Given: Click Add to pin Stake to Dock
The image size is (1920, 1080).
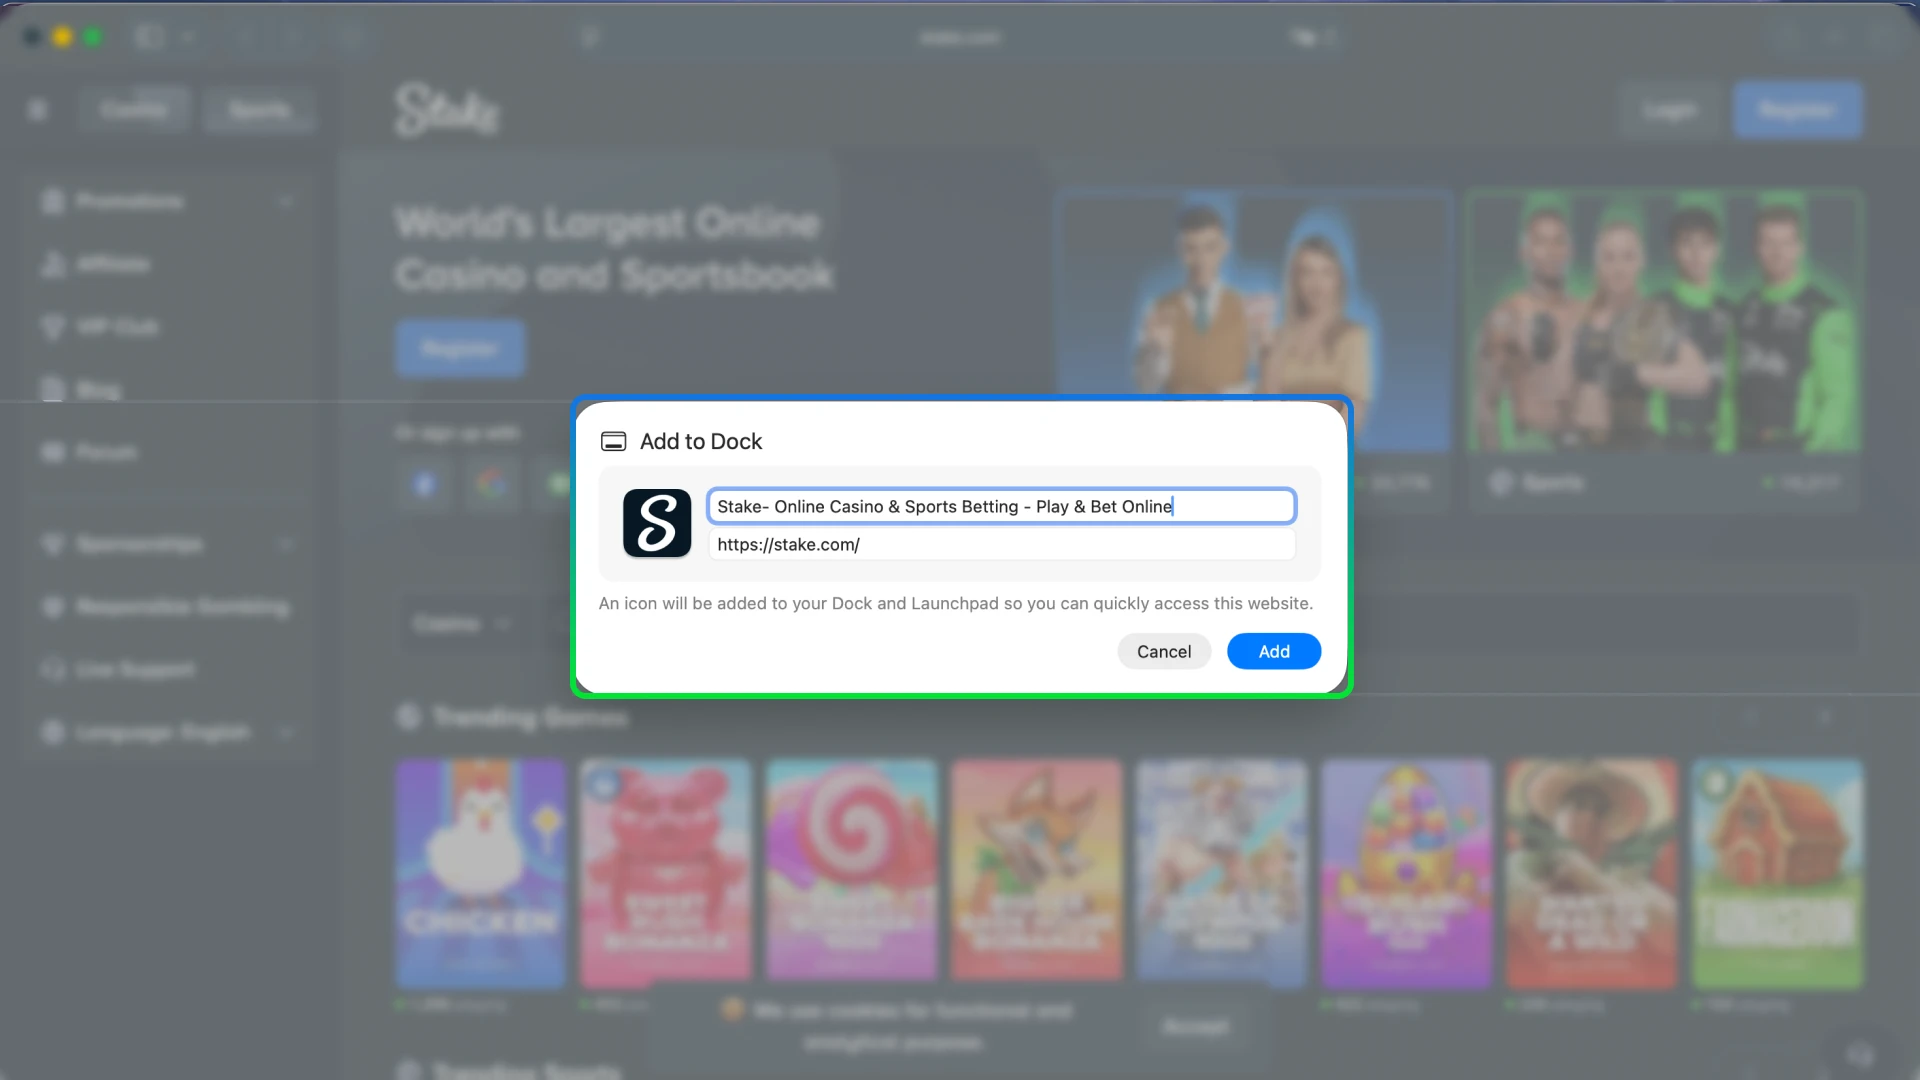Looking at the screenshot, I should 1273,651.
